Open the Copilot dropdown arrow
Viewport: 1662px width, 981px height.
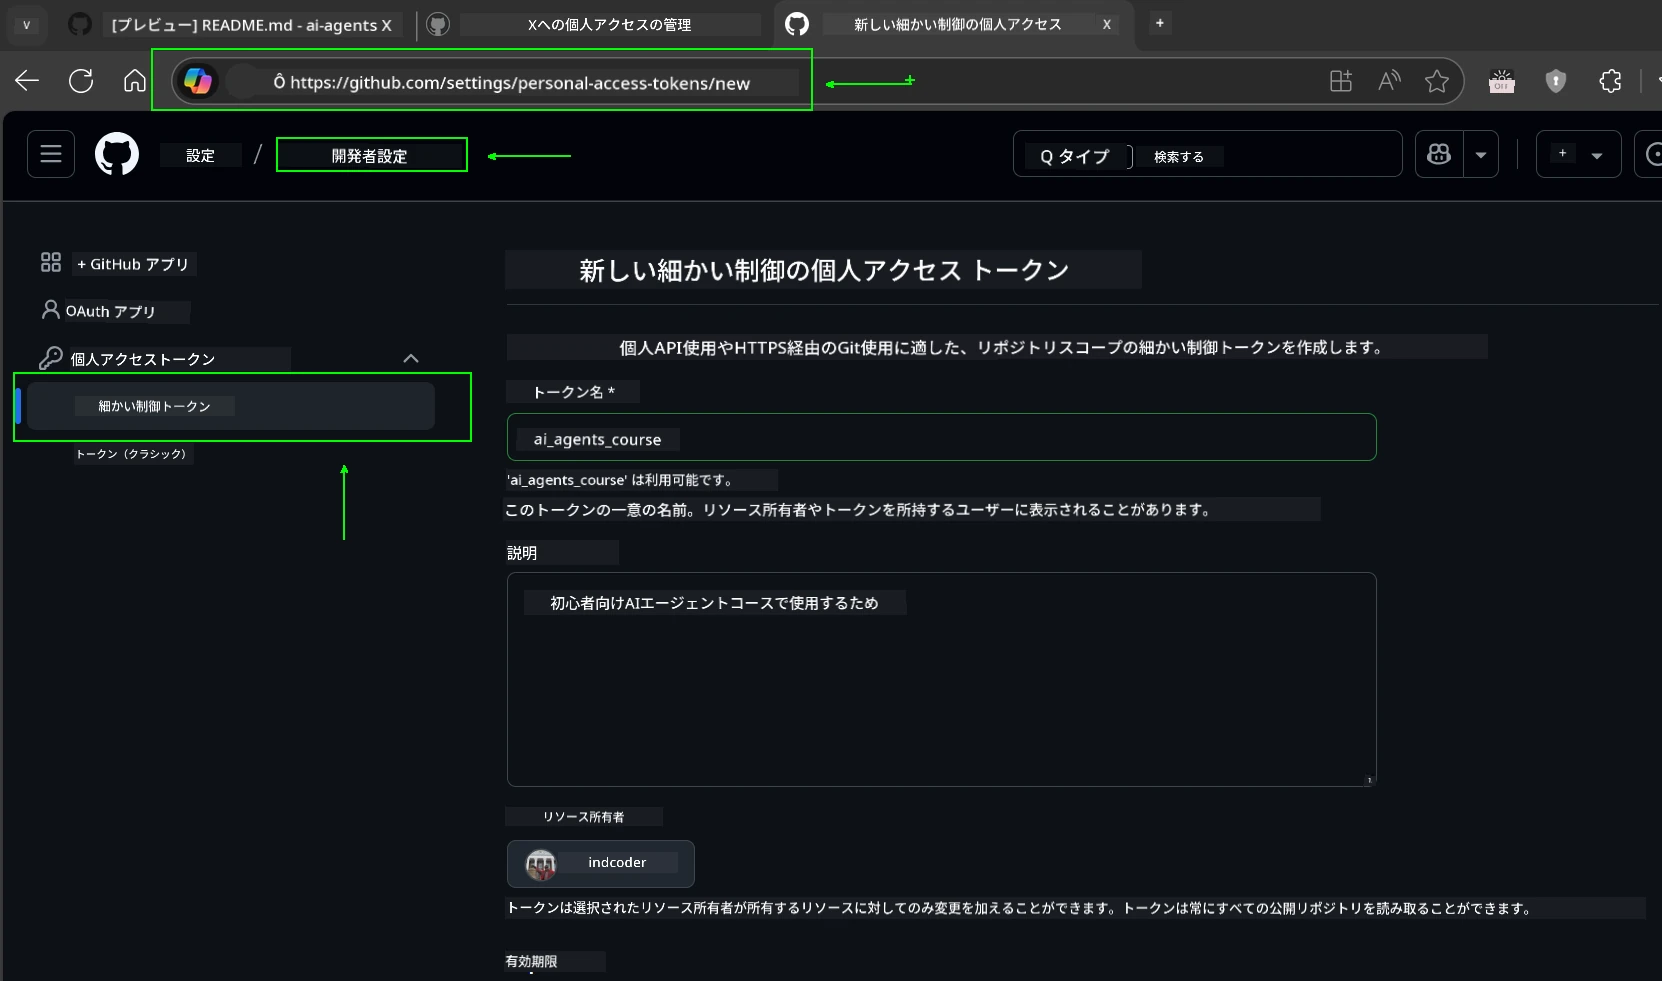click(x=1481, y=154)
